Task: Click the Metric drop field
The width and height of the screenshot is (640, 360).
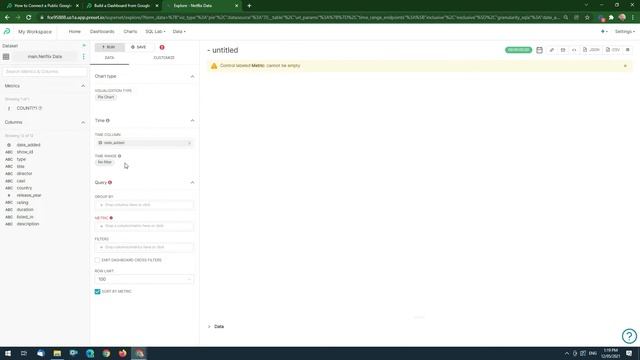Action: [144, 226]
